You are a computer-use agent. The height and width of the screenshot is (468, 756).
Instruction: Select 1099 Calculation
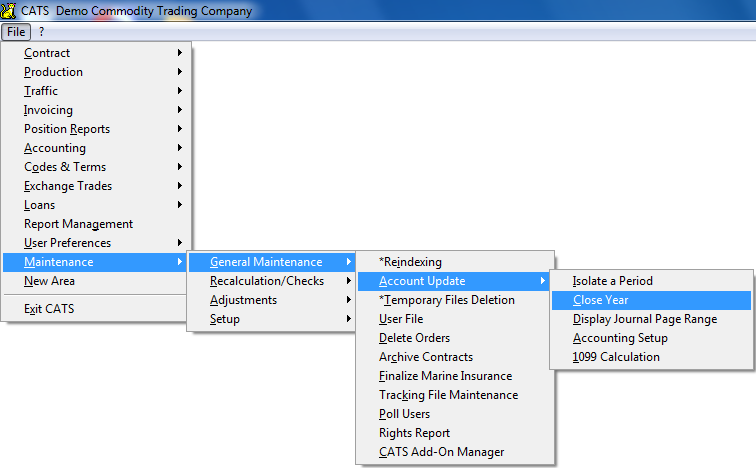[651, 357]
